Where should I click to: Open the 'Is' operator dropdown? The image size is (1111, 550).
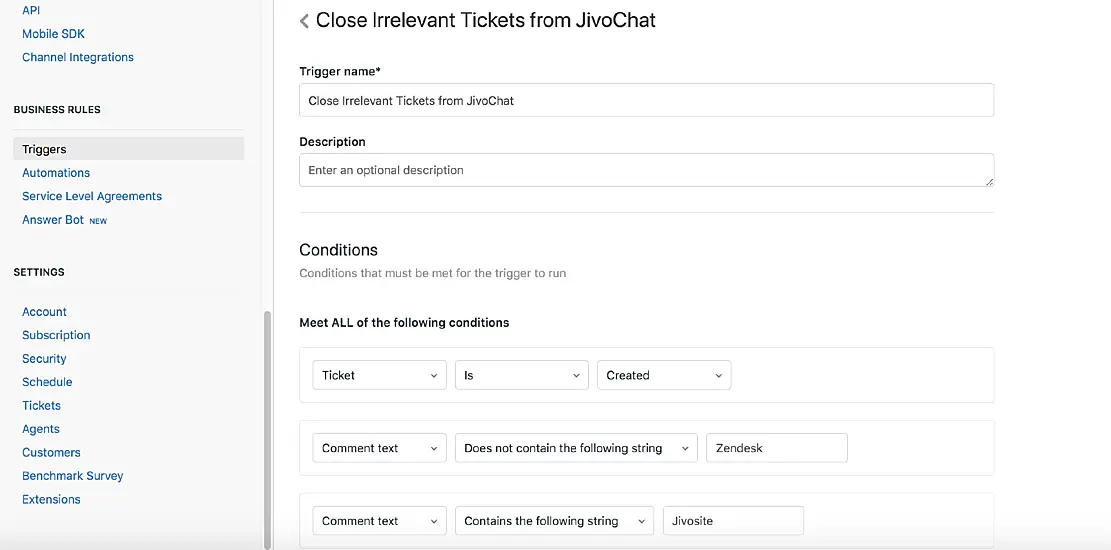tap(521, 375)
